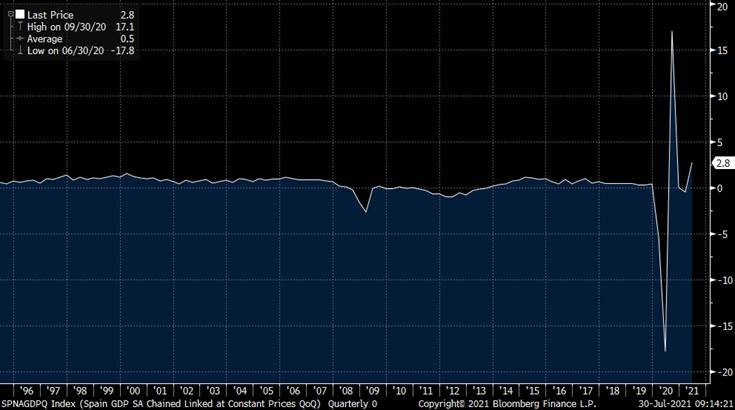Select the Last Price legend entry
735x410 pixels.
(x=48, y=14)
